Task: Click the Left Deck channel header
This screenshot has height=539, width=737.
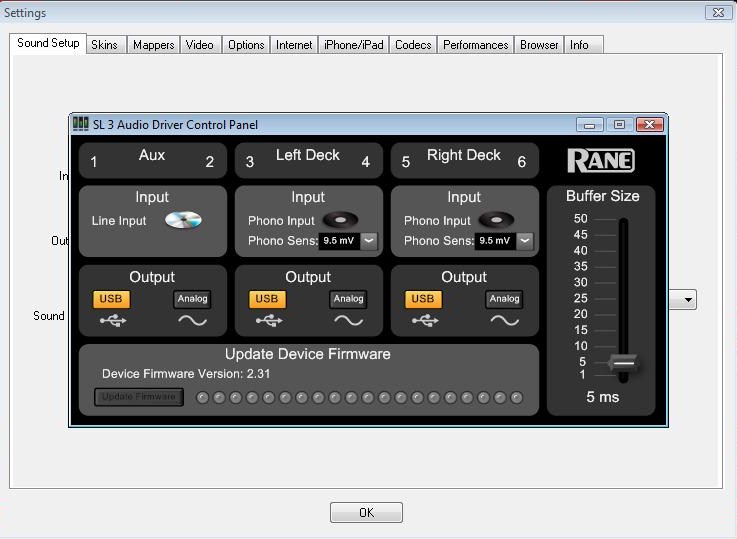Action: tap(308, 161)
